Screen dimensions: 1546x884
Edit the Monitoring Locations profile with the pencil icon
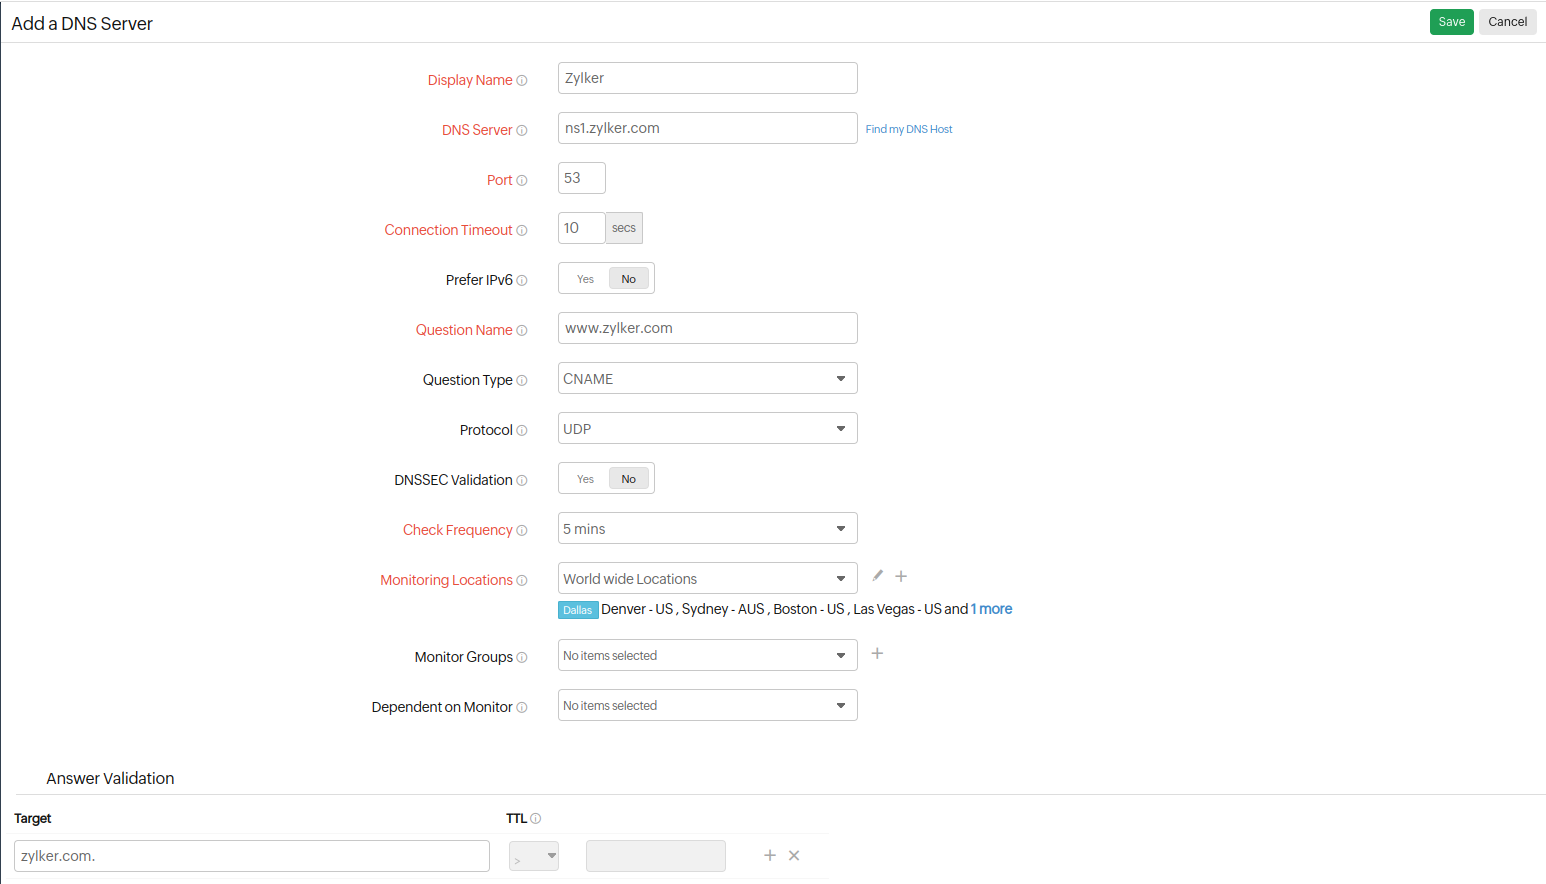coord(877,575)
